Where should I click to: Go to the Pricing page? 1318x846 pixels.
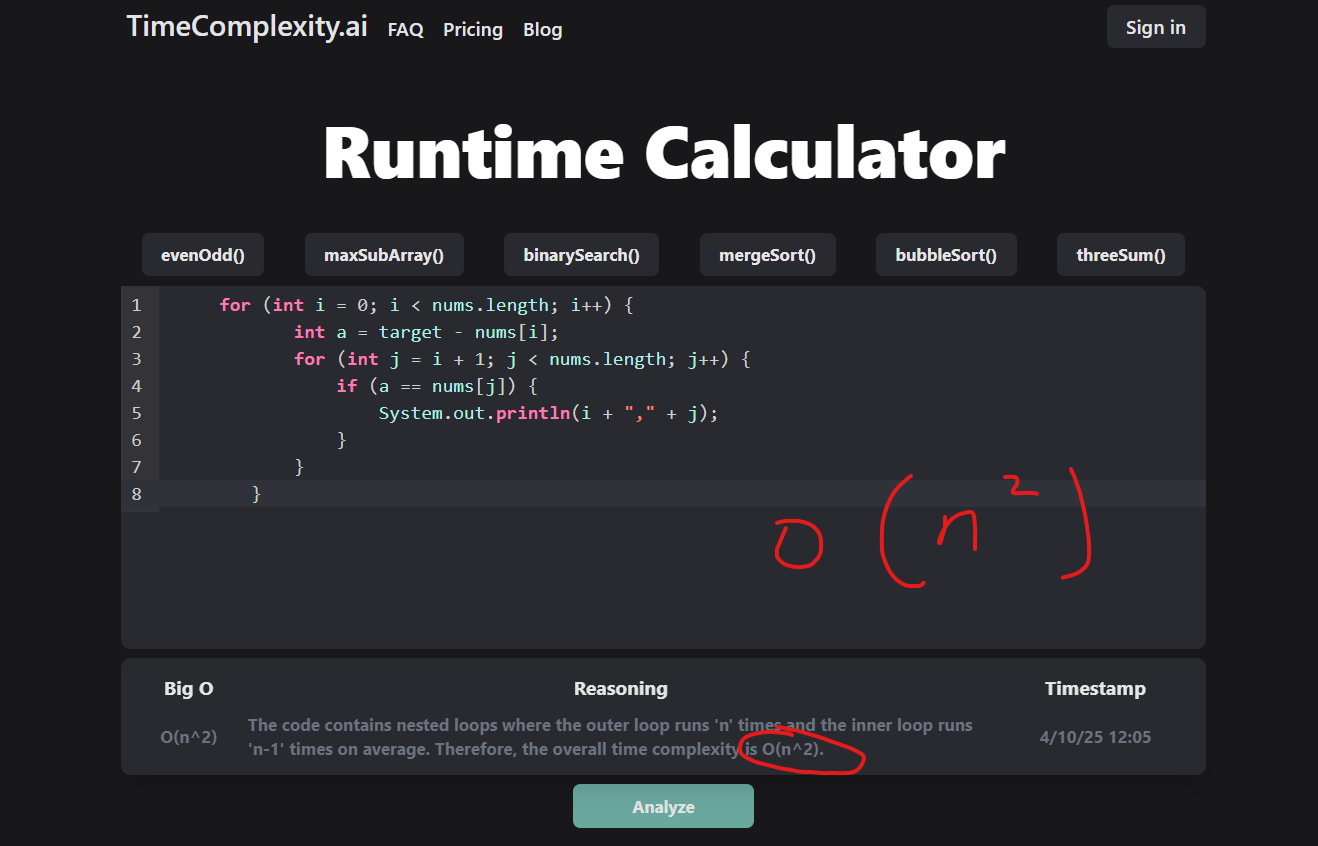coord(473,30)
